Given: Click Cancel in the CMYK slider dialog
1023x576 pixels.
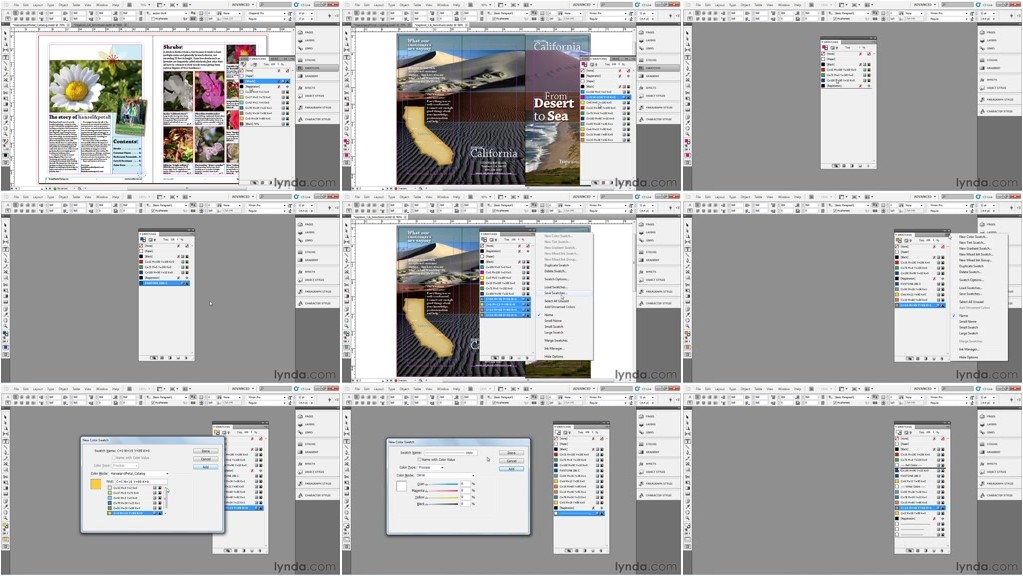Looking at the screenshot, I should click(512, 461).
